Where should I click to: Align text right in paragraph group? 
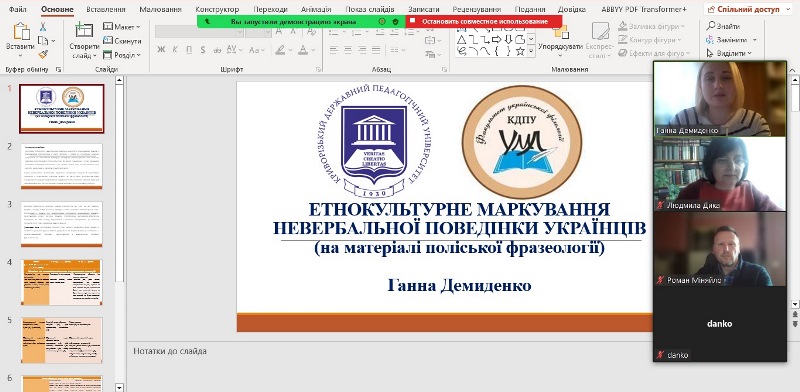[x=362, y=50]
